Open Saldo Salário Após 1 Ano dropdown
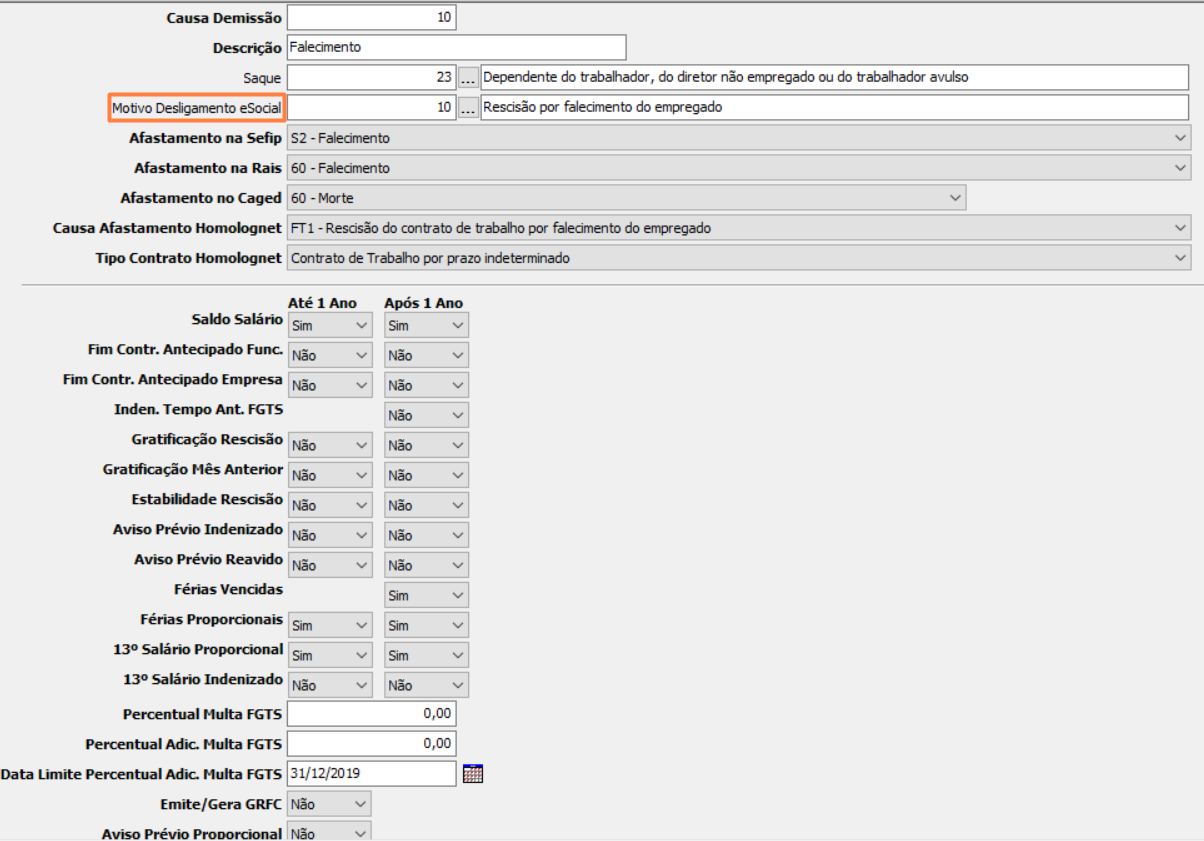This screenshot has width=1204, height=841. (426, 325)
